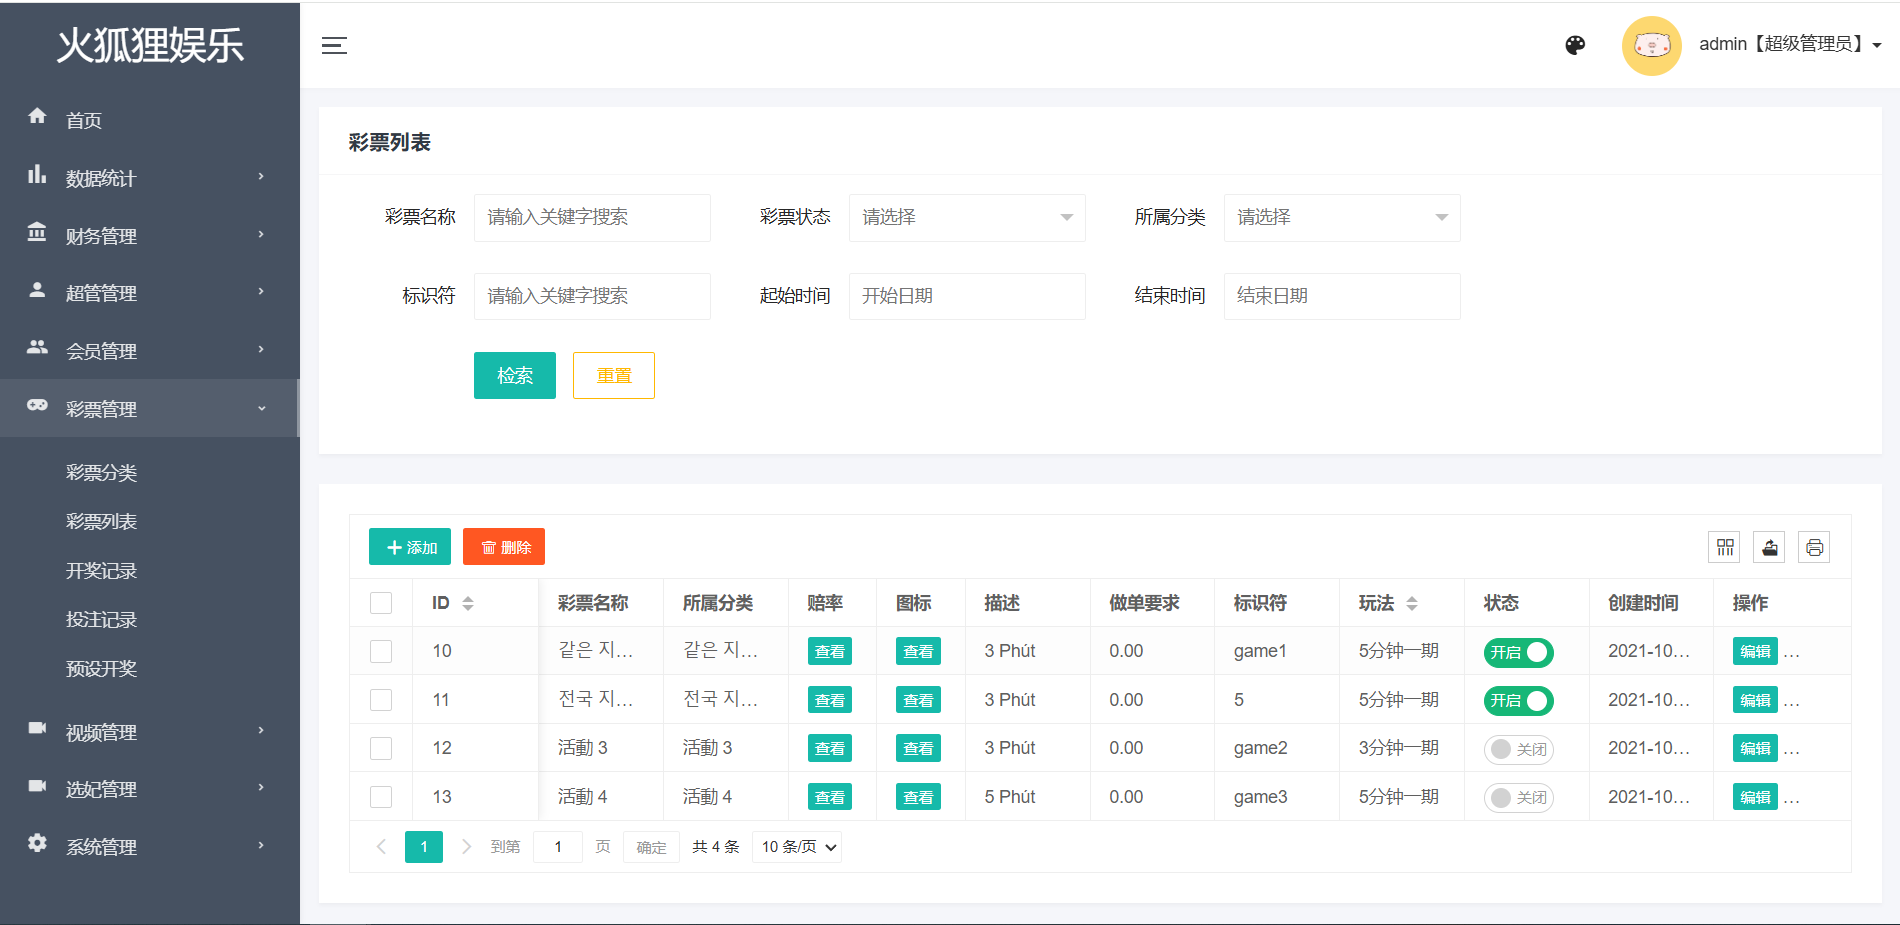Expand the 财务管理 sidebar menu
The image size is (1900, 925).
tap(150, 236)
